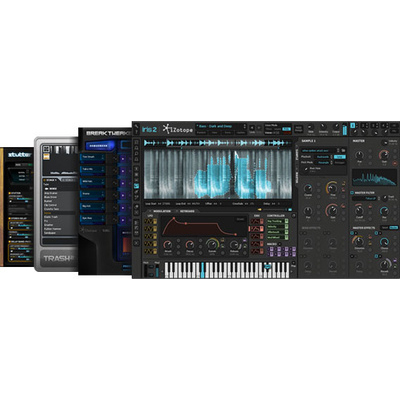Click the envelope Release knob
Viewport: 400px width, 400px height.
pyautogui.click(x=234, y=245)
